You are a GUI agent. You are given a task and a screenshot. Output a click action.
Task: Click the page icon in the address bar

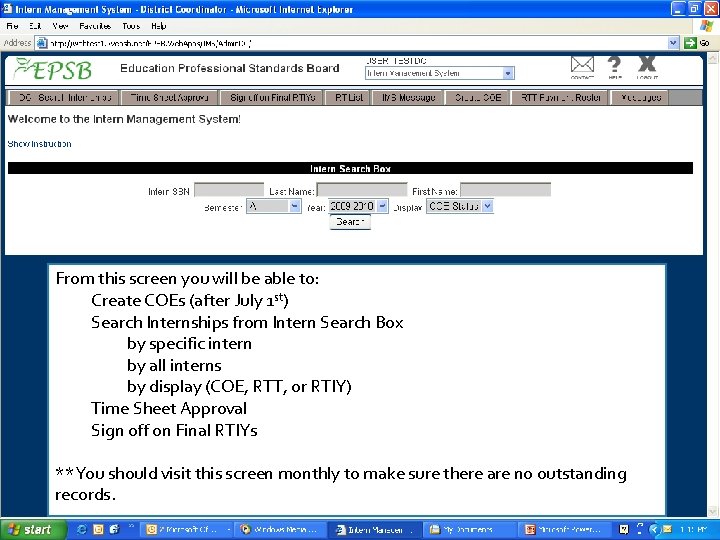[42, 43]
